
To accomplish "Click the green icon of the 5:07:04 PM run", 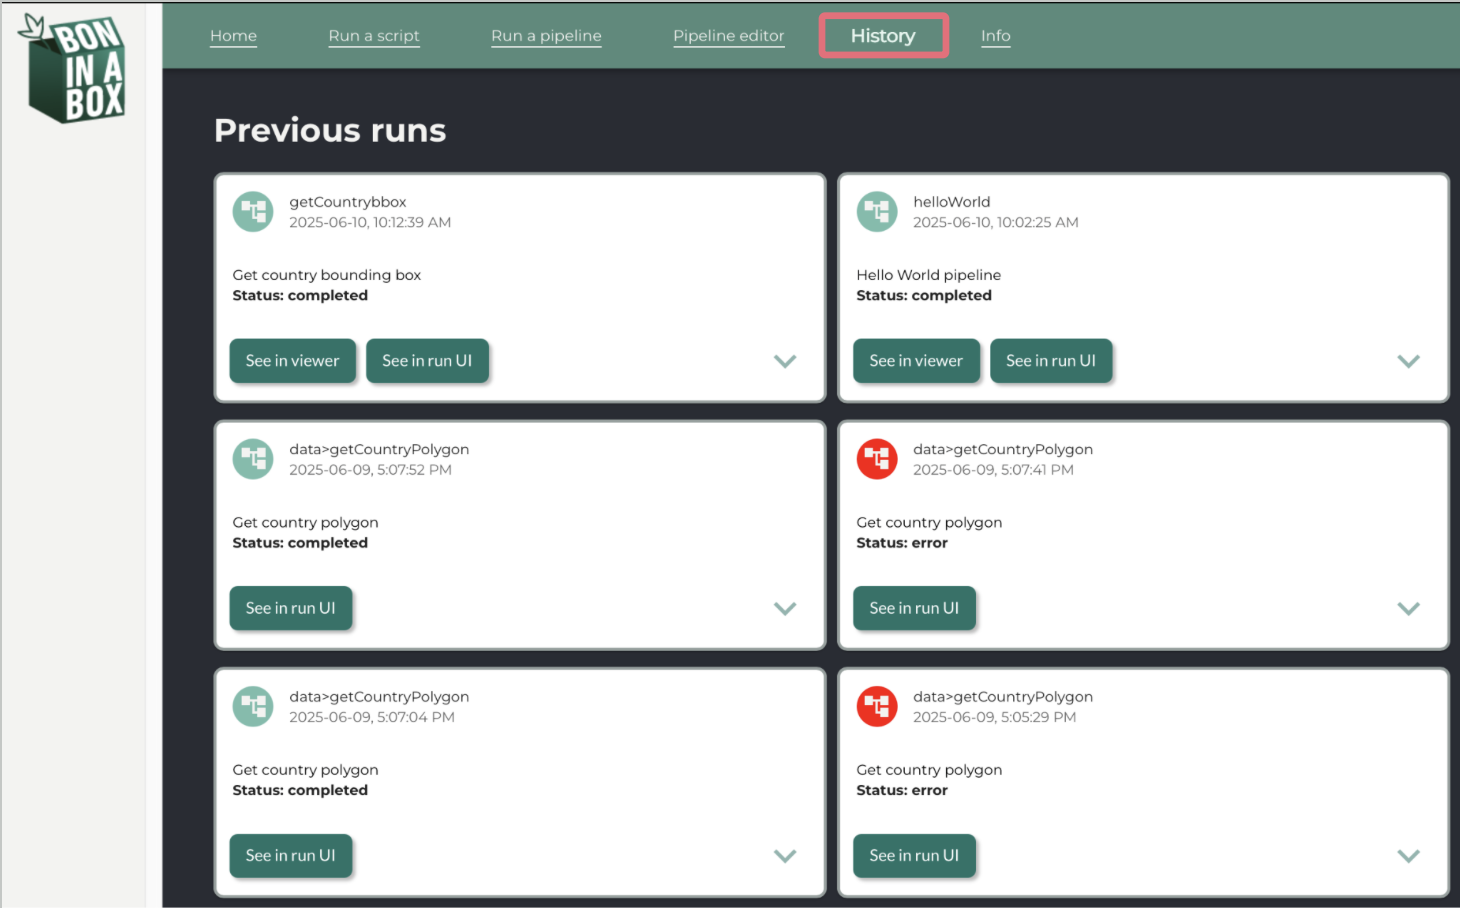I will [x=253, y=706].
